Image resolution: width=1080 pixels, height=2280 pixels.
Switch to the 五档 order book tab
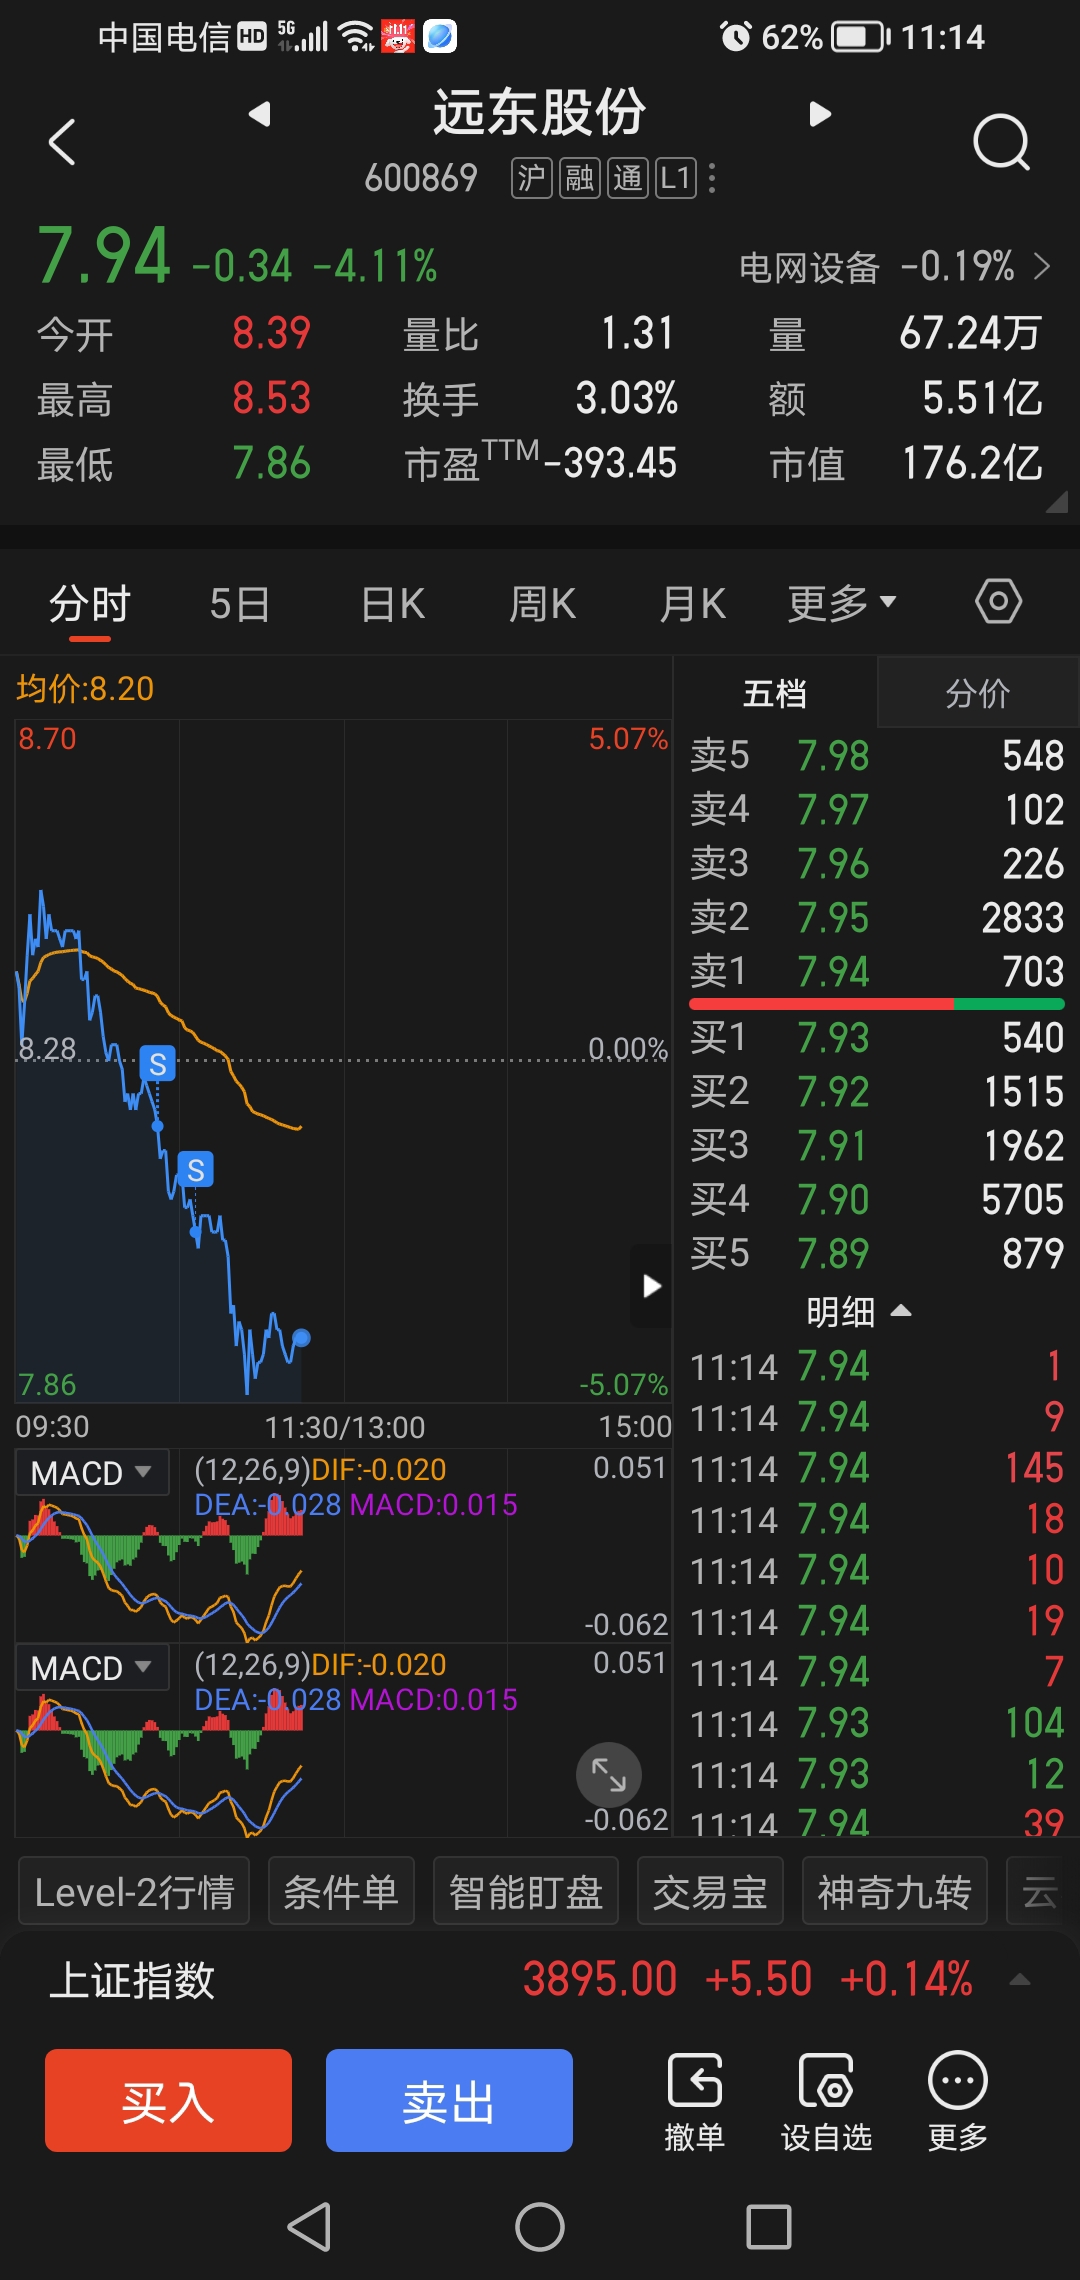[x=775, y=693]
